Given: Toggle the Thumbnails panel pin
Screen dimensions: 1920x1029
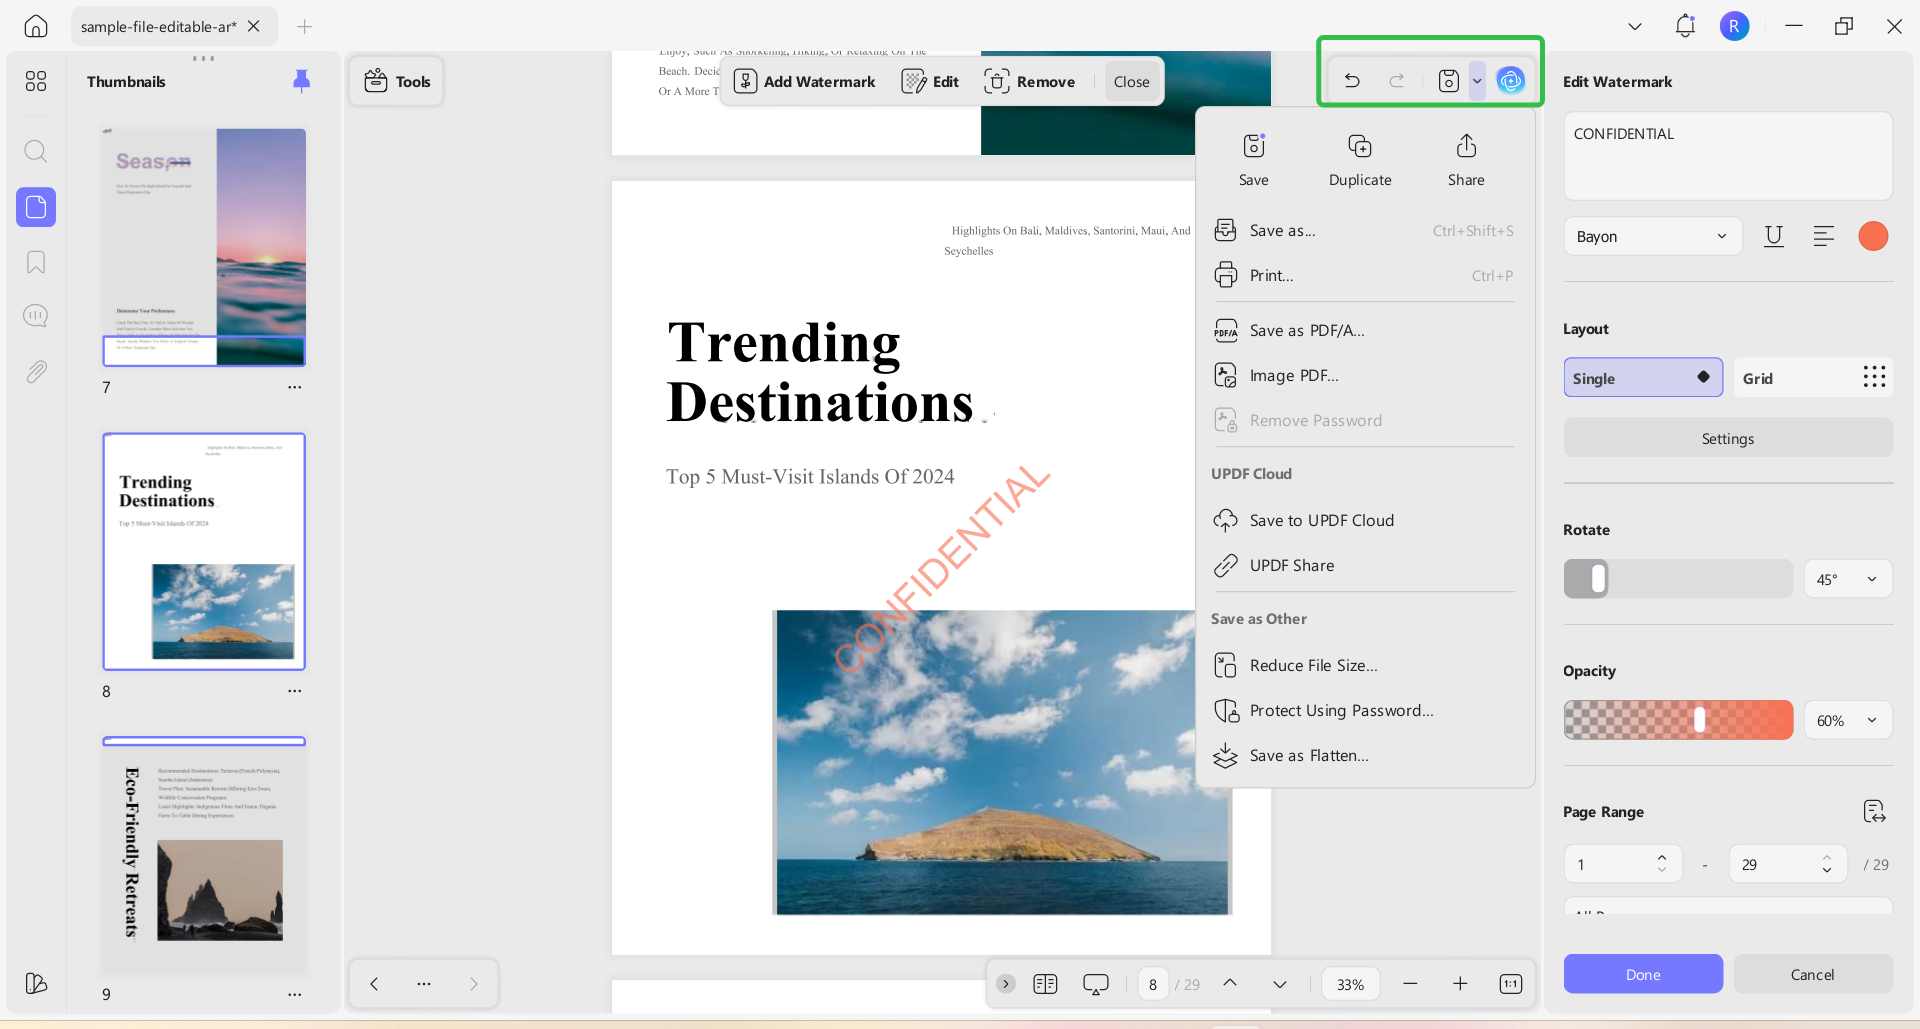Looking at the screenshot, I should [x=301, y=81].
